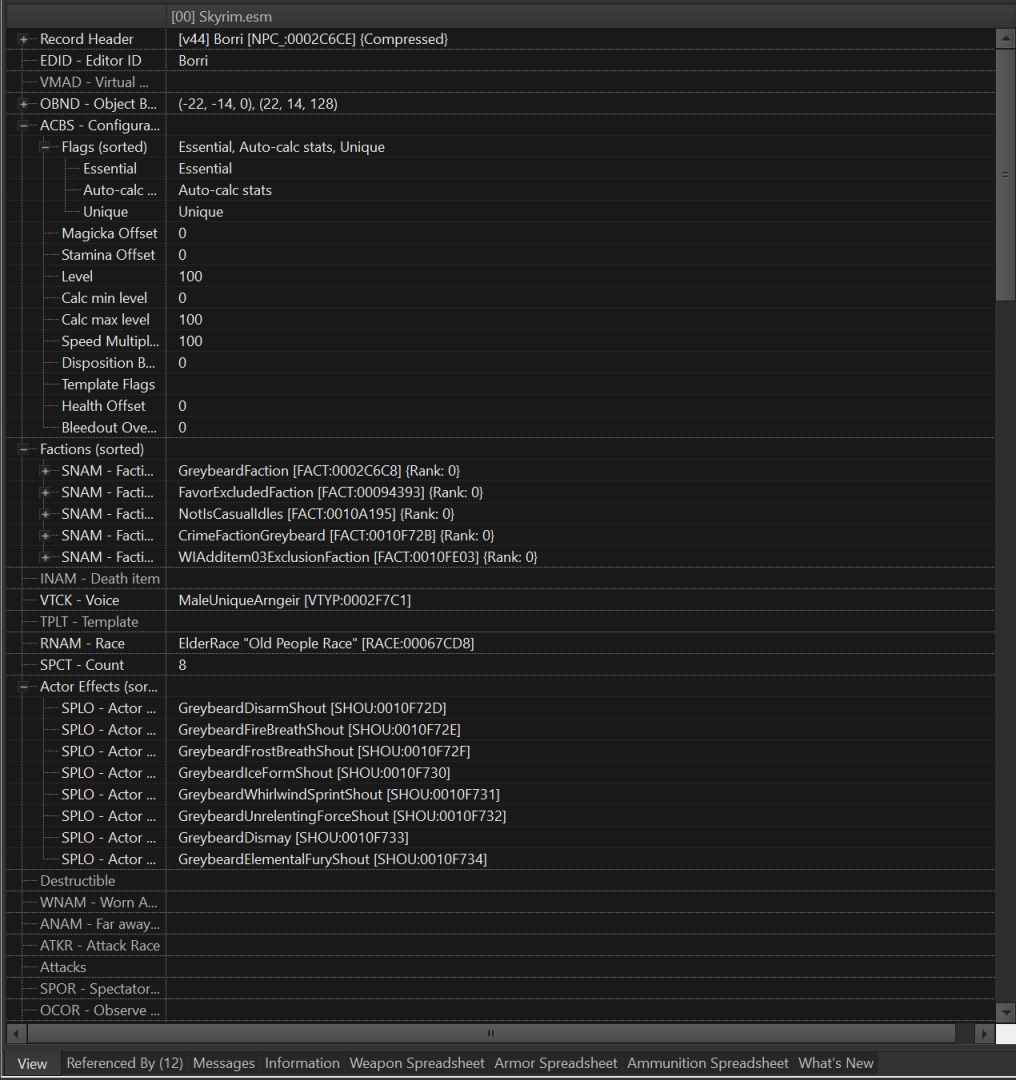Expand the NotIsCasualIdles SNAM entry
The image size is (1016, 1080).
(x=45, y=514)
